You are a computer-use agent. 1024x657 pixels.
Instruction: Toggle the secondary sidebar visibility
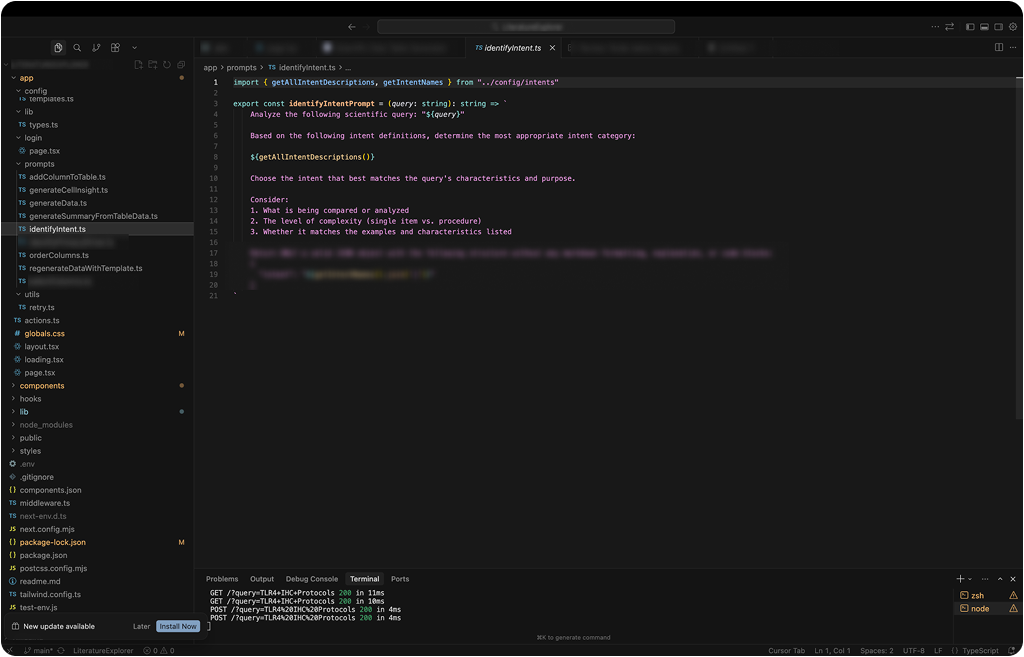tap(998, 27)
